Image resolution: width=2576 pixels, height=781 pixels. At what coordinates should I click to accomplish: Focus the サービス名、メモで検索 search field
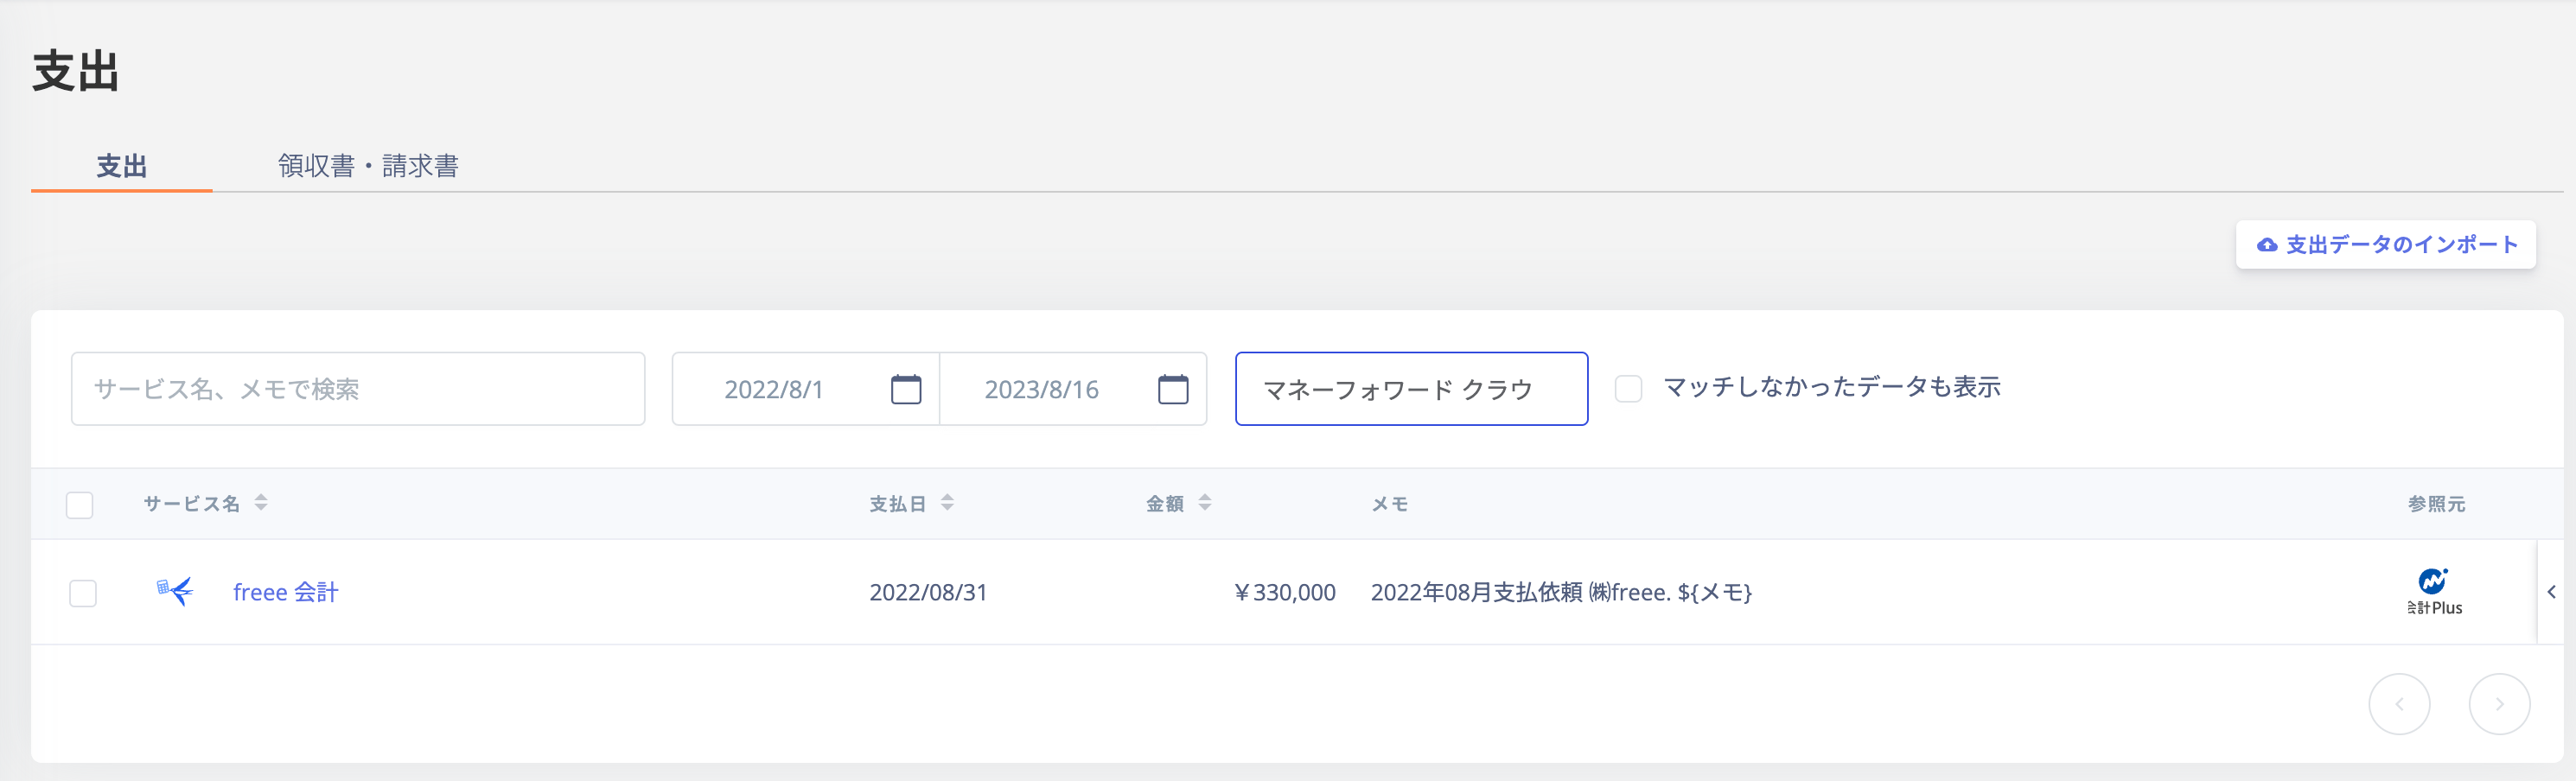pyautogui.click(x=358, y=389)
